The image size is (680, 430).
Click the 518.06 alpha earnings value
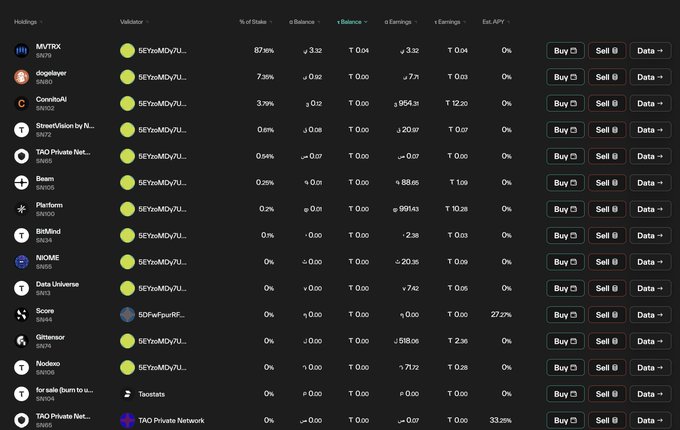click(x=406, y=342)
